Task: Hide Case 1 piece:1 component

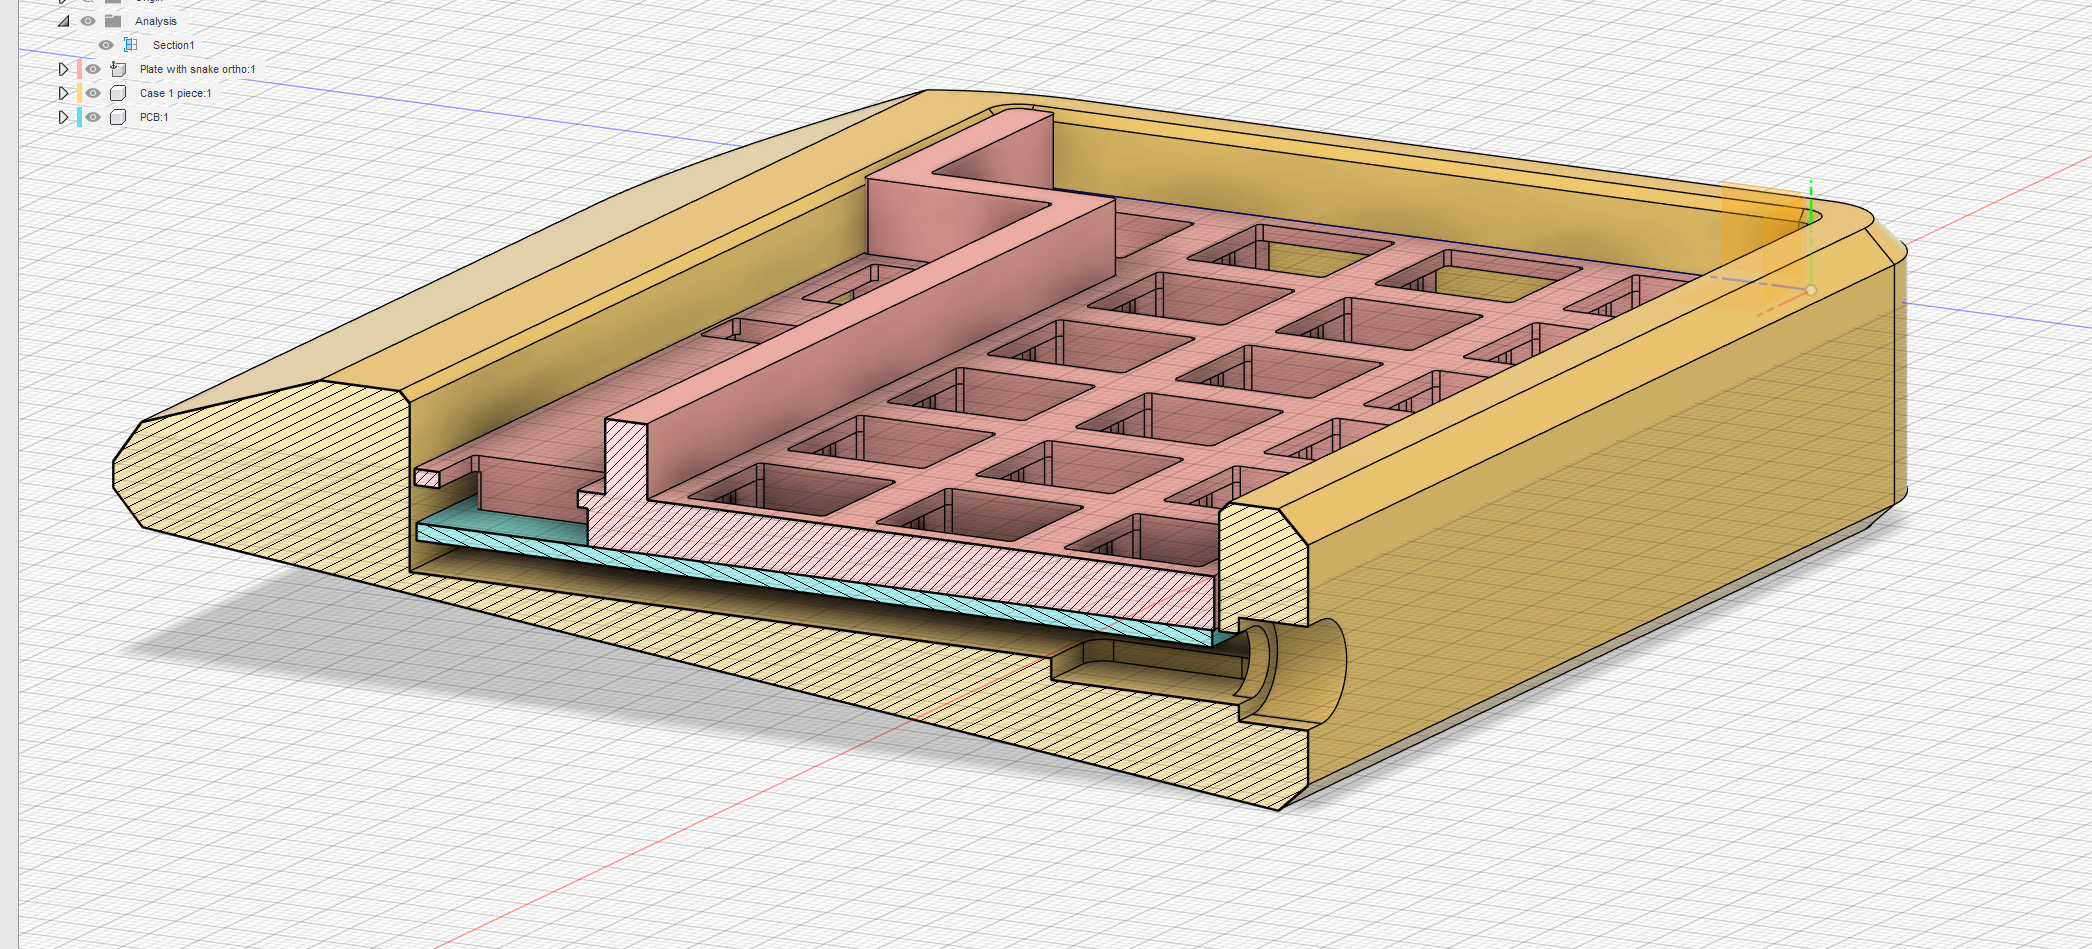Action: pos(93,93)
